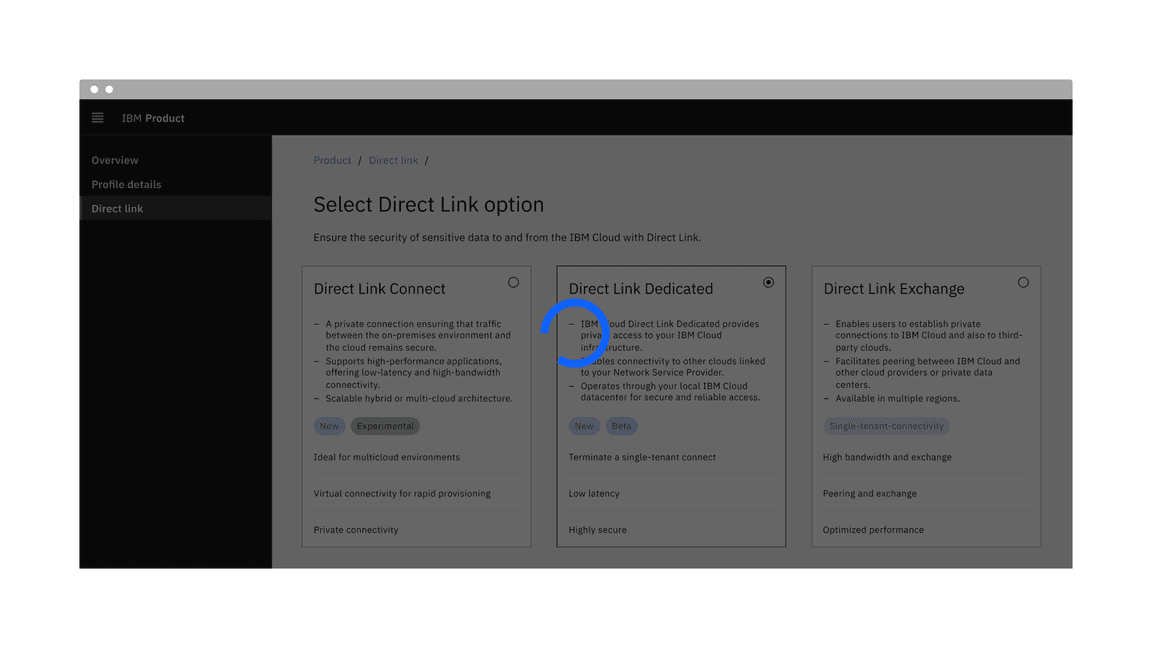Click the 'Single-tenant-connectivity' tag

[886, 426]
